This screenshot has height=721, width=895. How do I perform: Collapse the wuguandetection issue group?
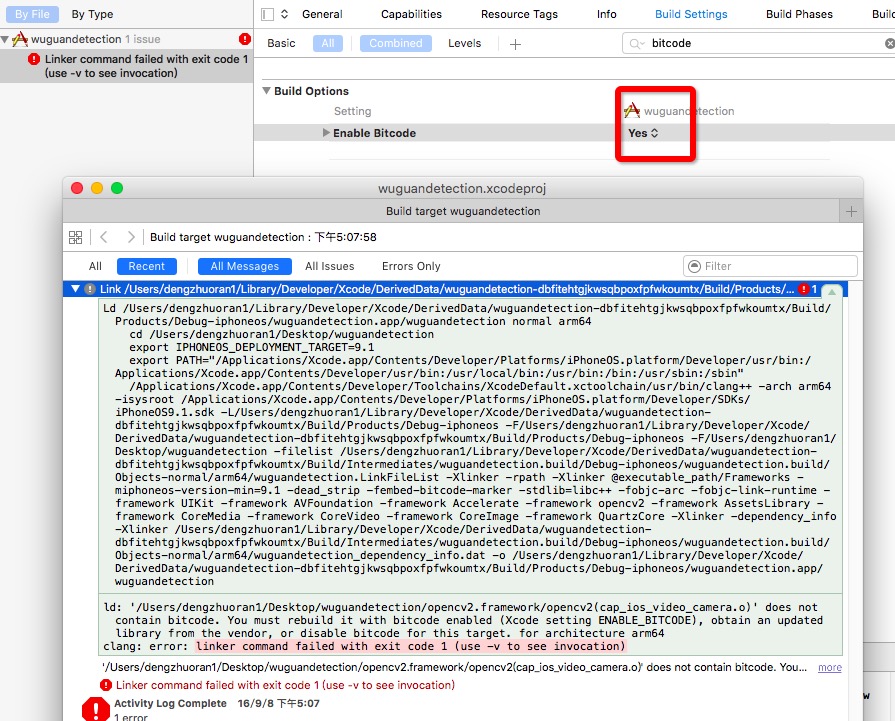(x=5, y=39)
